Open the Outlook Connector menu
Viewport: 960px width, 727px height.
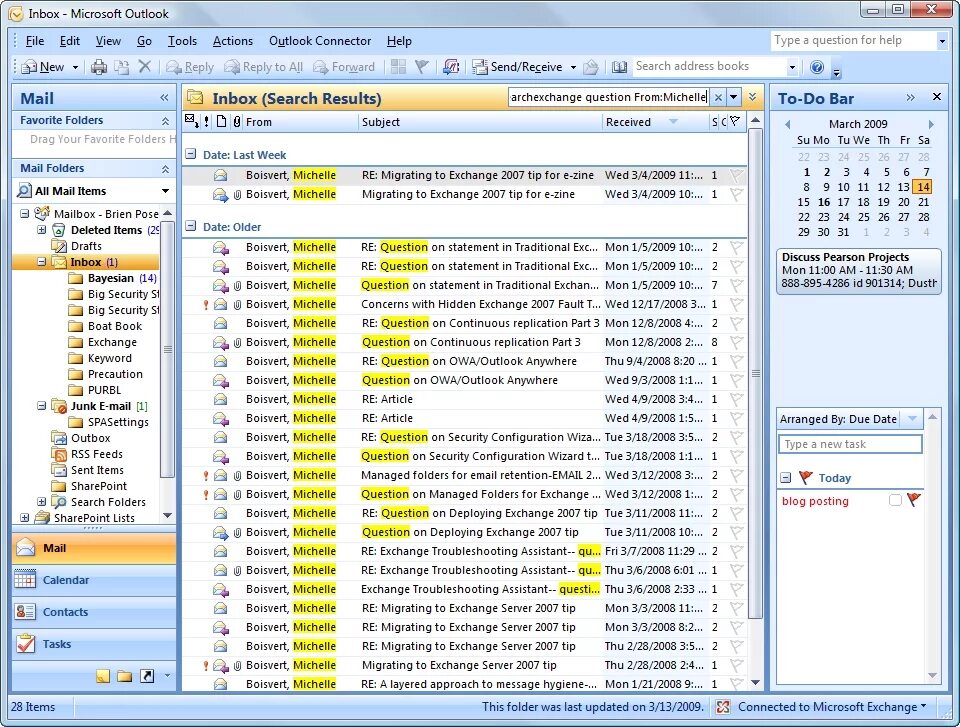(320, 41)
